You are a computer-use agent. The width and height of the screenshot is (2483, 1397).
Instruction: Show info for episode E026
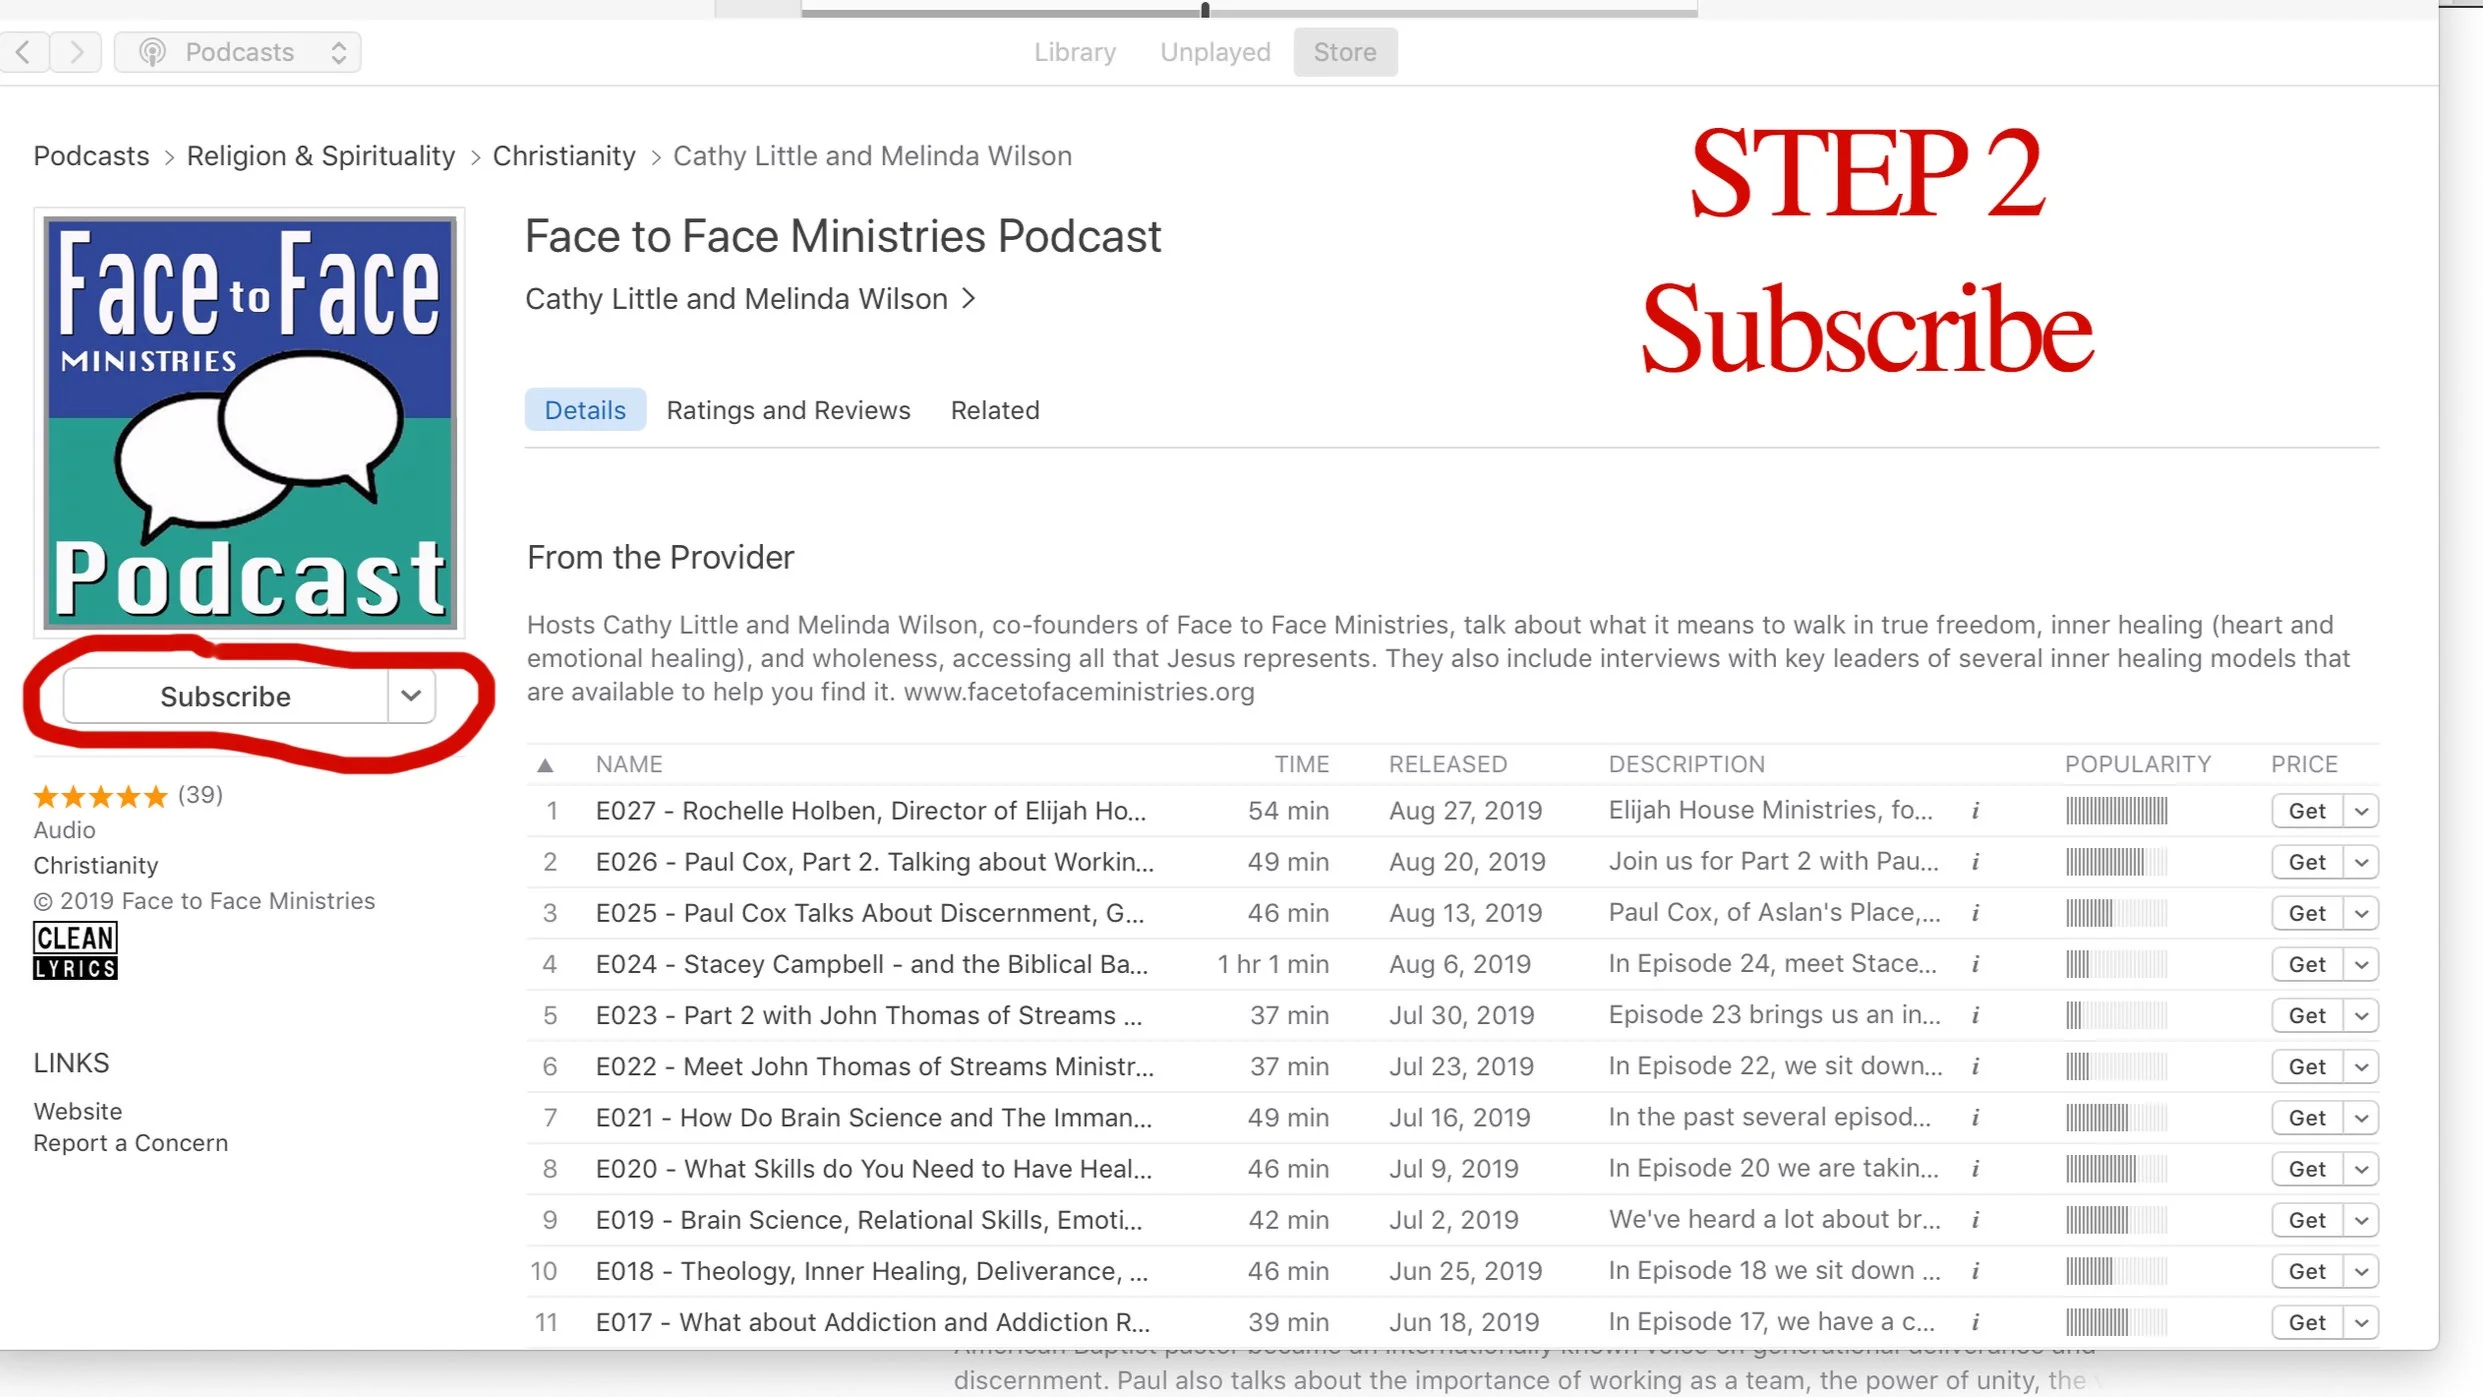pos(1976,862)
